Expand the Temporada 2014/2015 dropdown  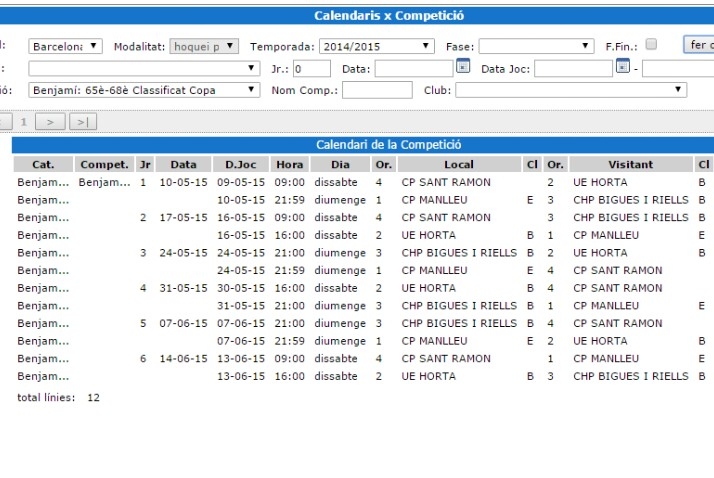377,46
